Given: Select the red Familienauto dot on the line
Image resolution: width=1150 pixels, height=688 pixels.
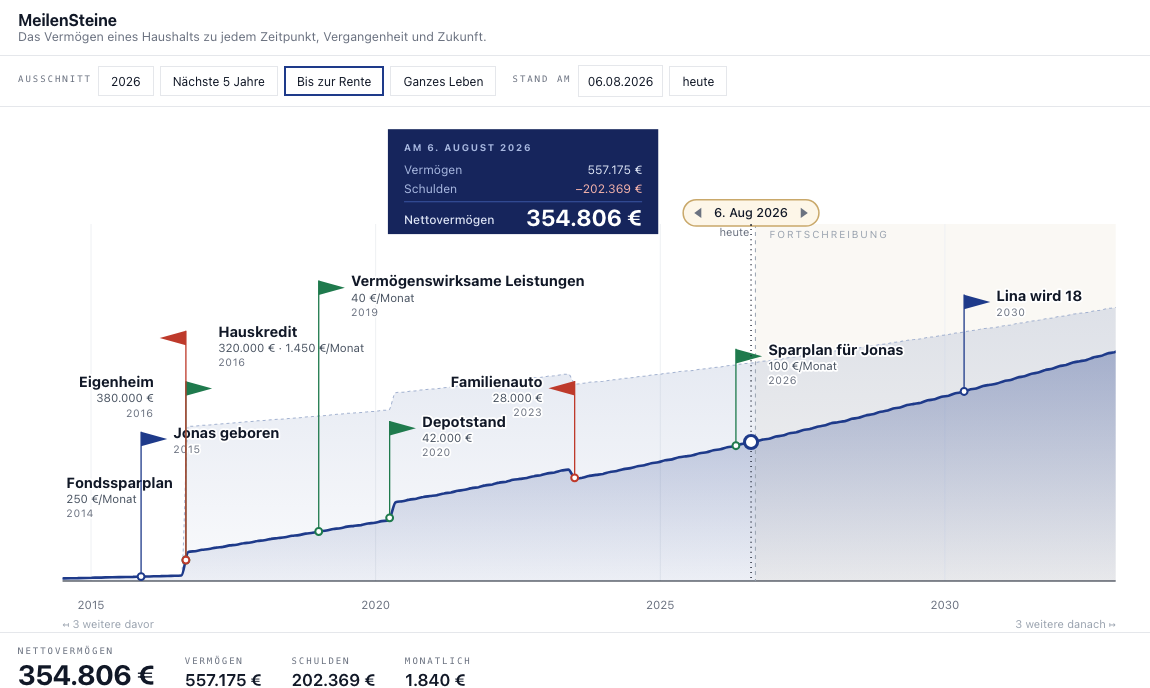Looking at the screenshot, I should click(x=574, y=477).
